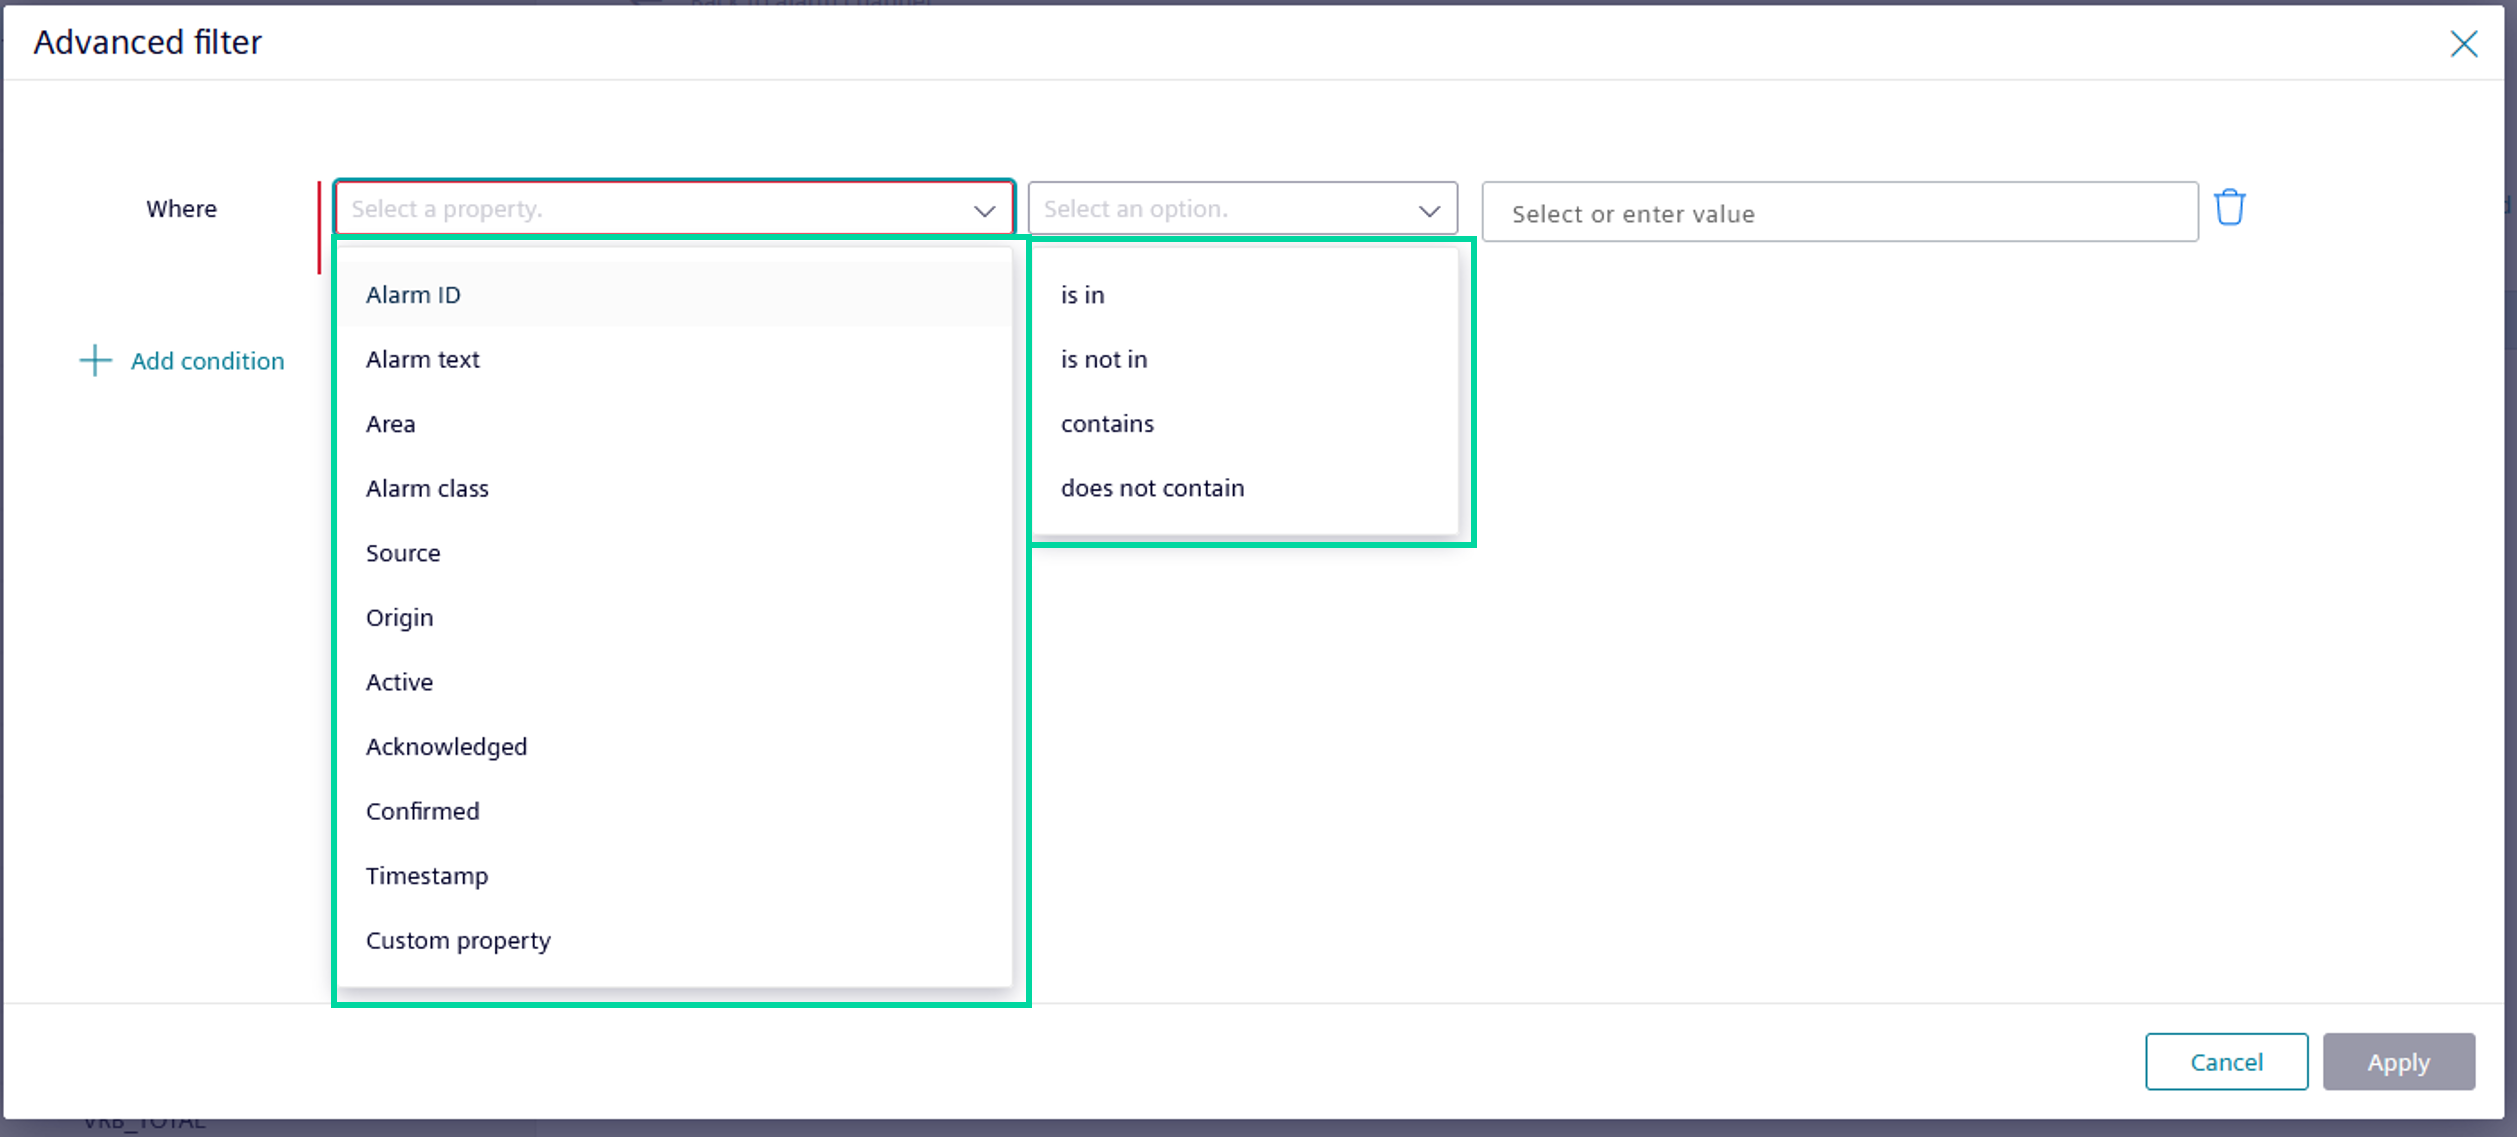The width and height of the screenshot is (2517, 1137).
Task: Select the 'is in' operator
Action: [x=1245, y=295]
